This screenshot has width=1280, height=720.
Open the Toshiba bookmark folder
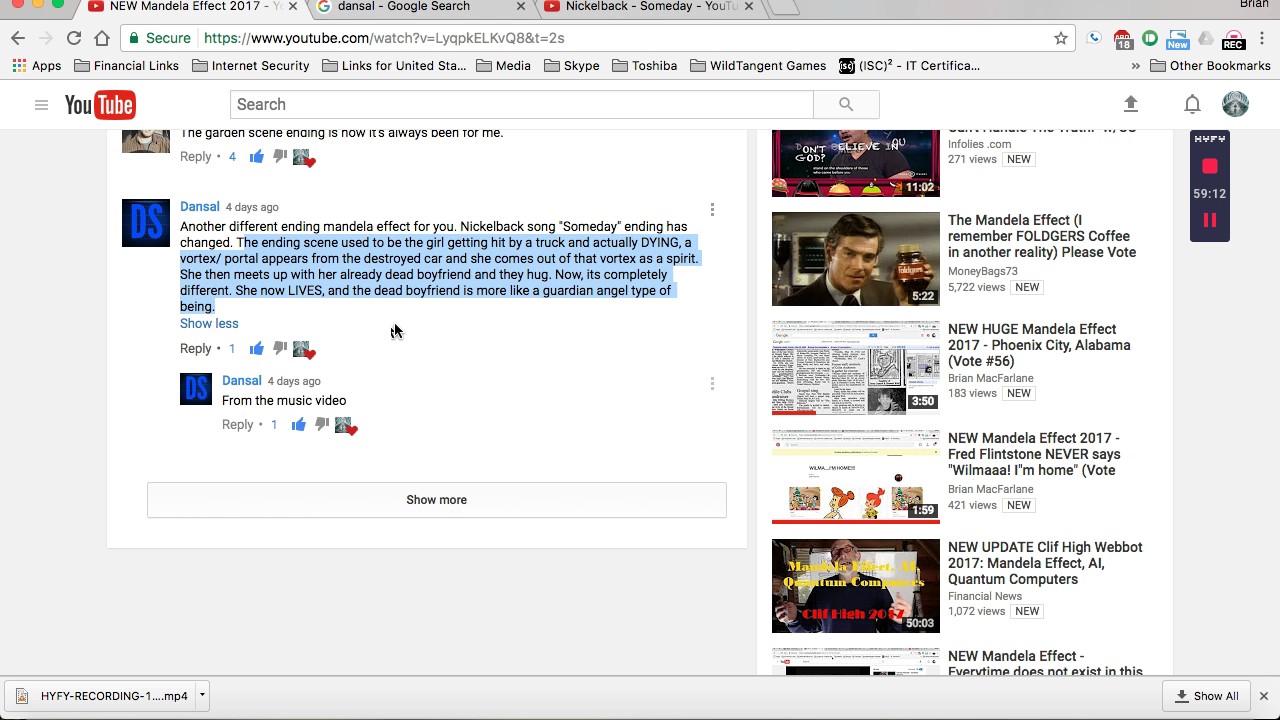click(x=645, y=66)
